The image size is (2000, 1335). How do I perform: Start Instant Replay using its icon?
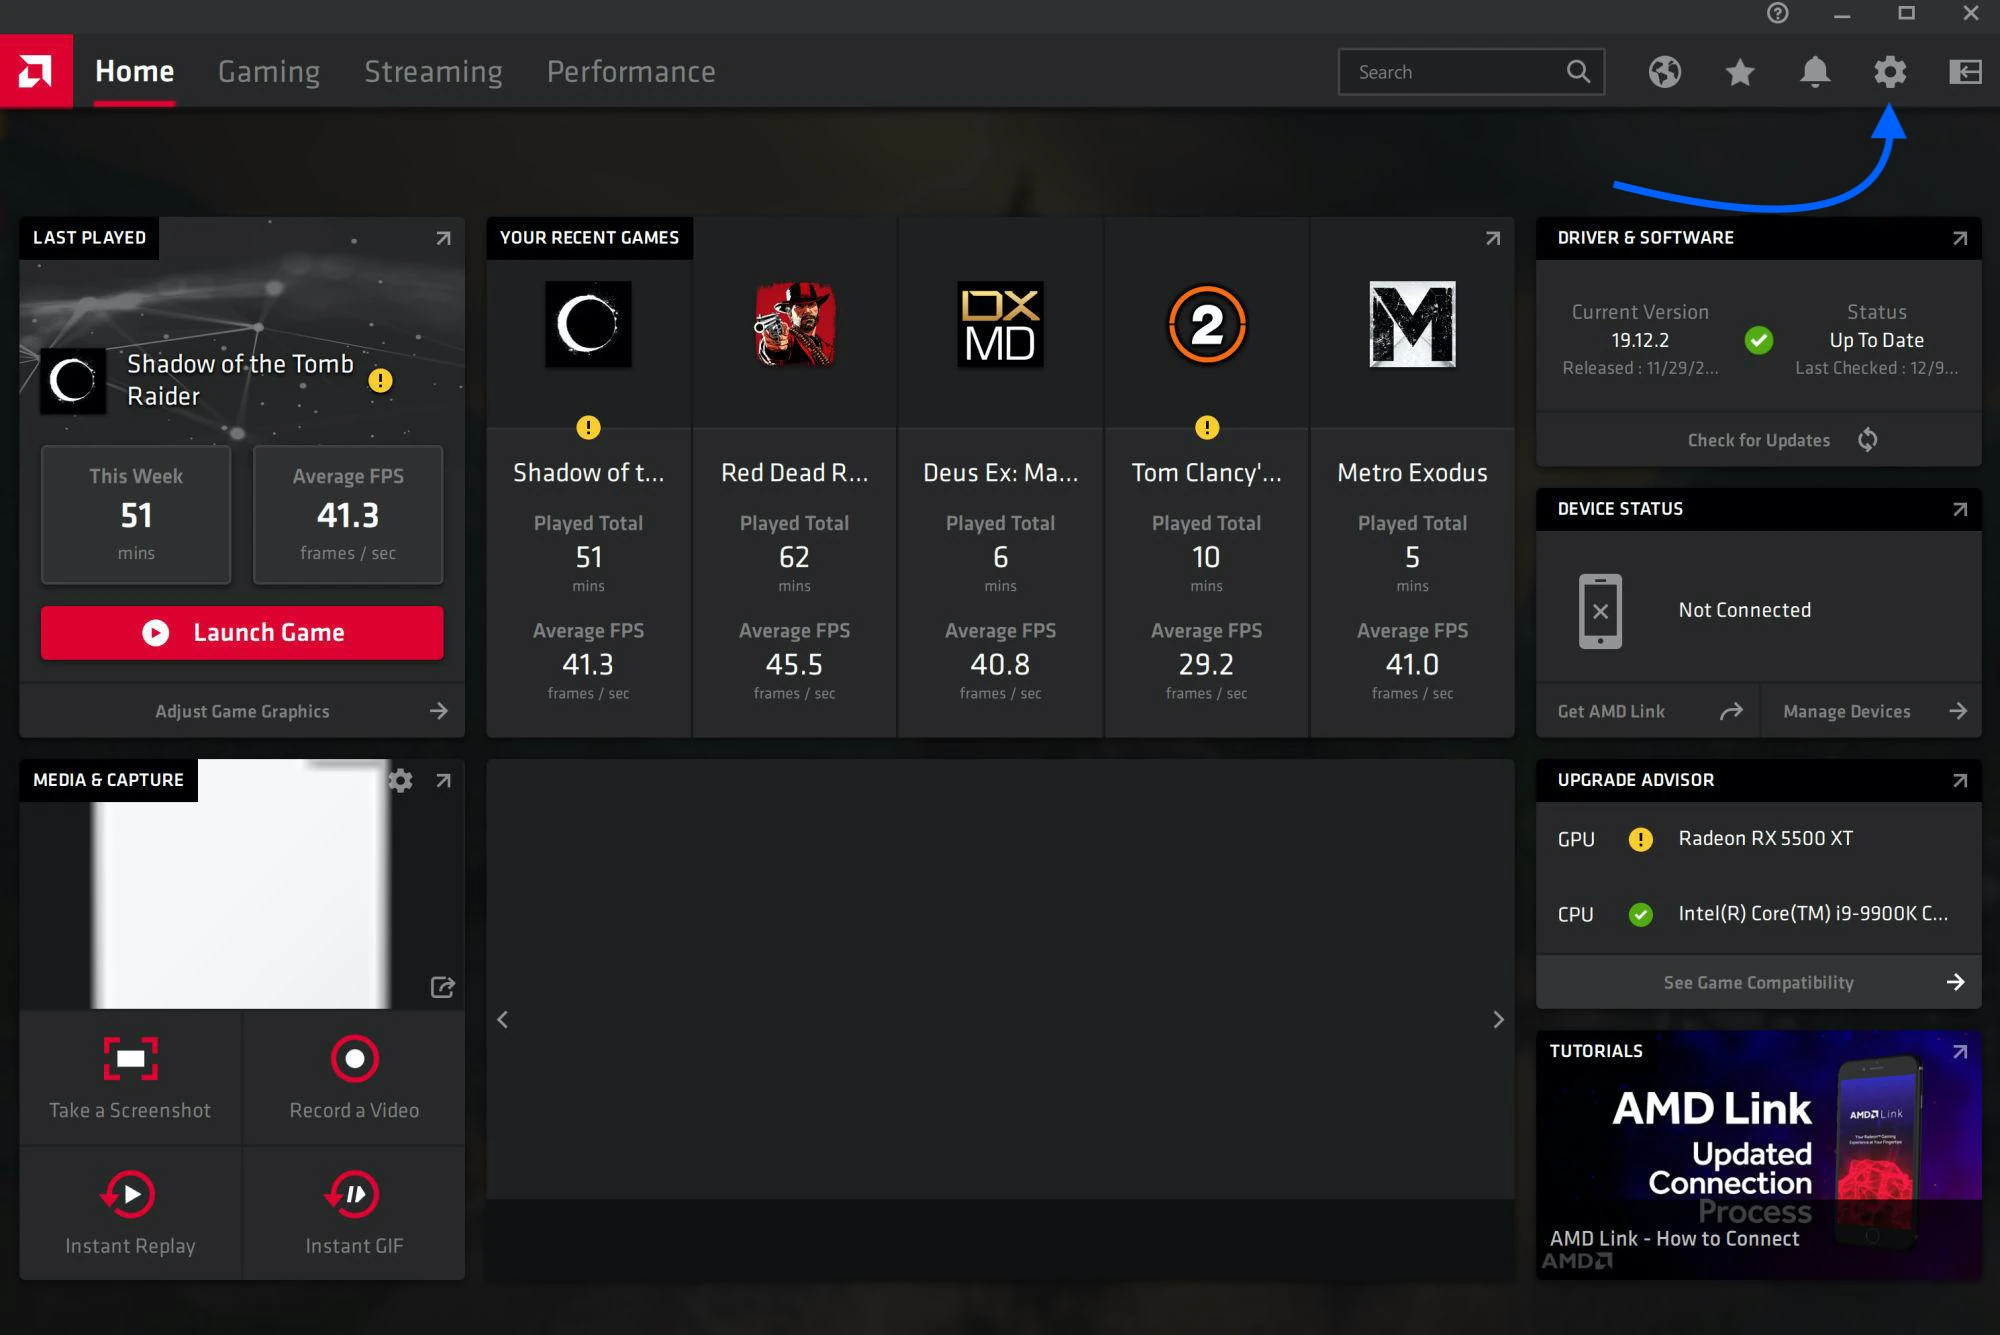(129, 1194)
